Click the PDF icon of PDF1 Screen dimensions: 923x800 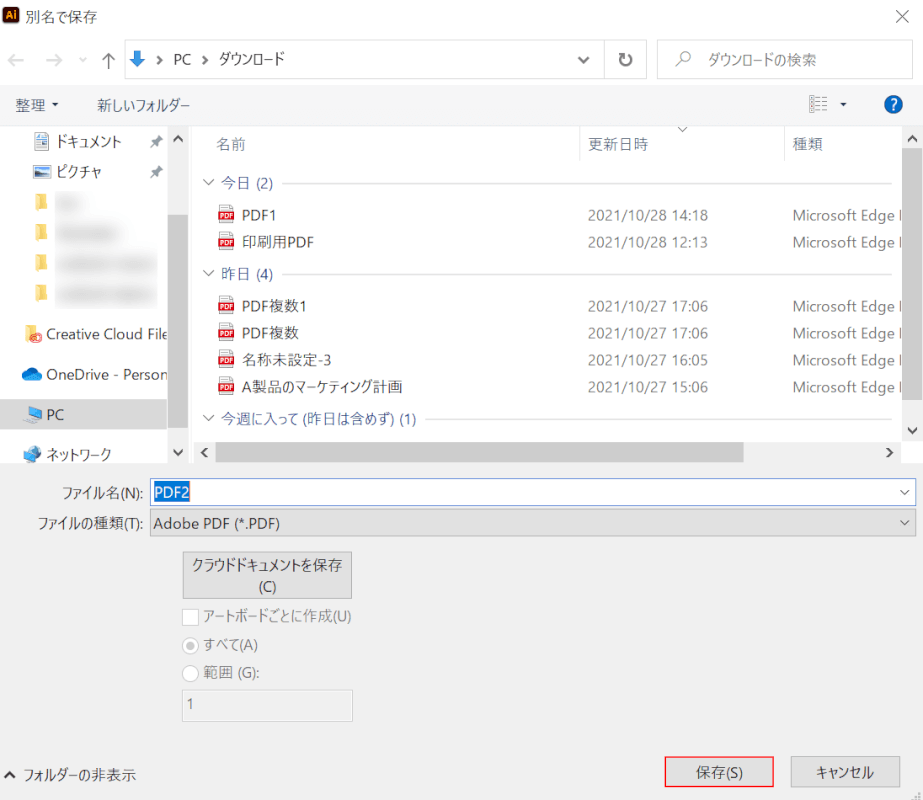226,214
